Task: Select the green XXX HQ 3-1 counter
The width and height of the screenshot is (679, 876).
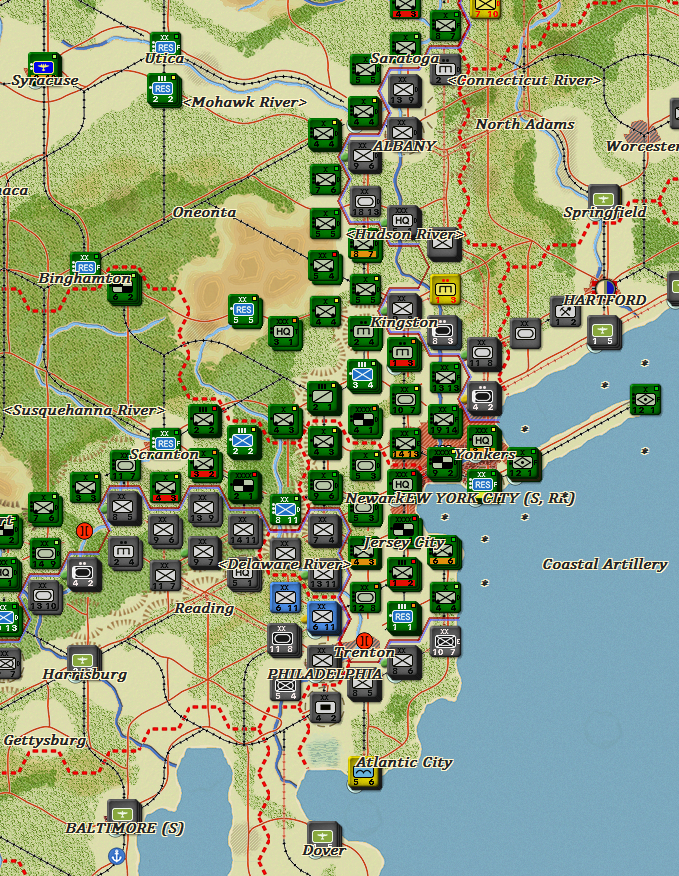Action: (x=284, y=332)
